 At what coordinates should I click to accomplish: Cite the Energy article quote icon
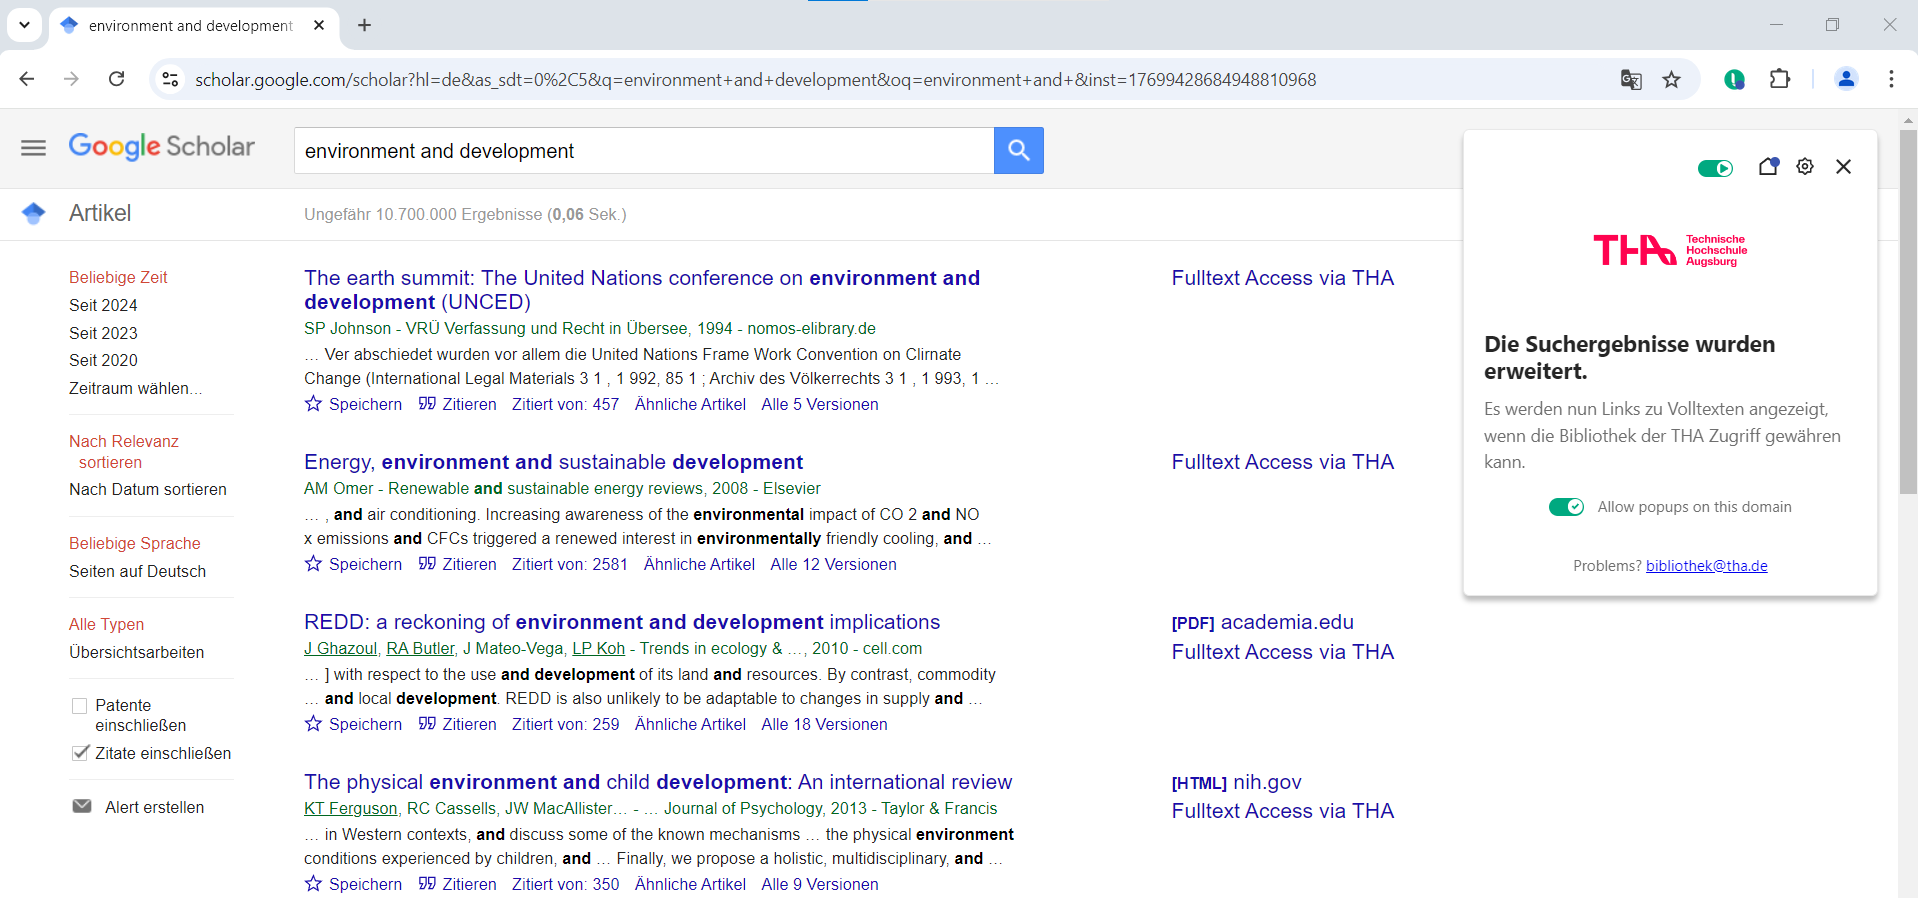(427, 564)
